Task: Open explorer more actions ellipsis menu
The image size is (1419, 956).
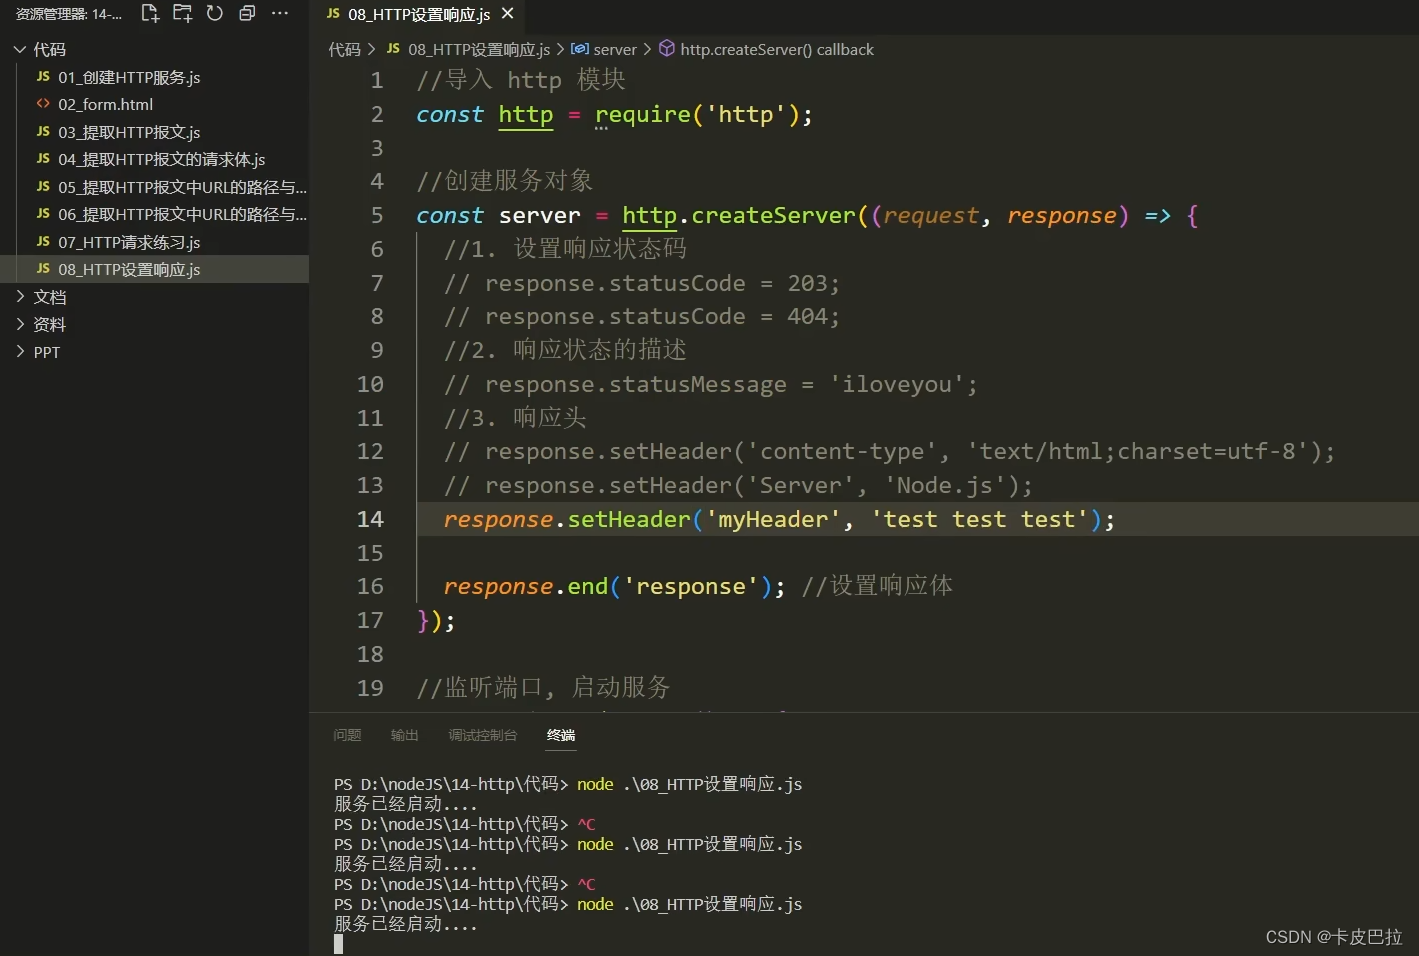Action: coord(280,13)
